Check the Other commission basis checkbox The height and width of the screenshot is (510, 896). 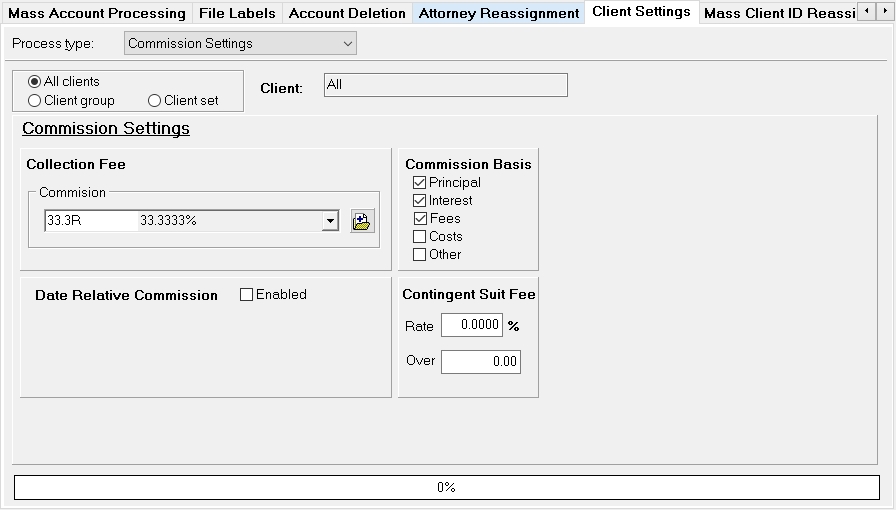[419, 255]
